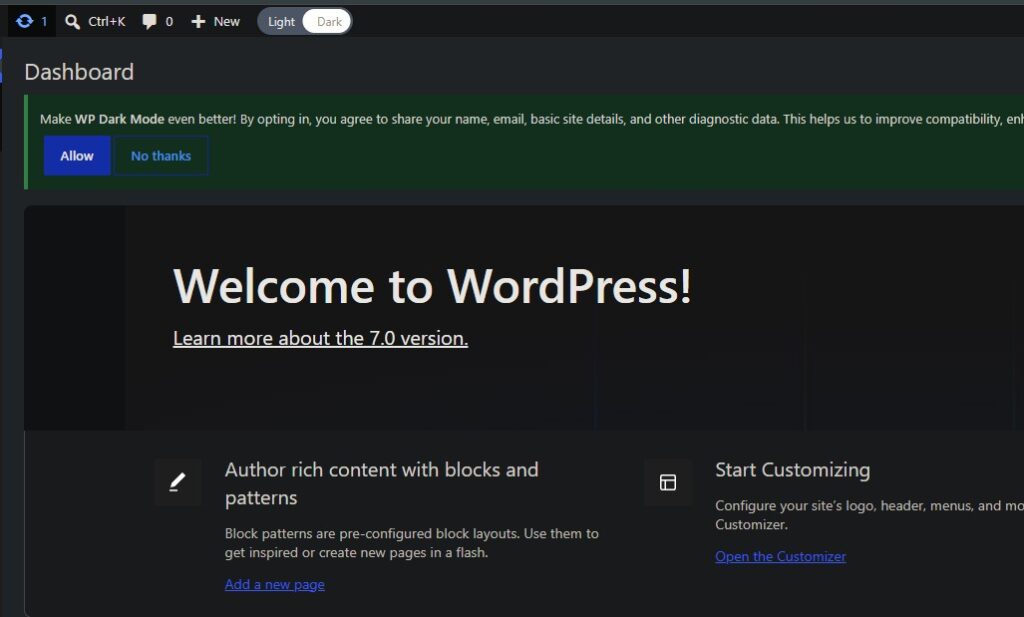
Task: Open the search Ctrl+K command palette
Action: tap(95, 22)
